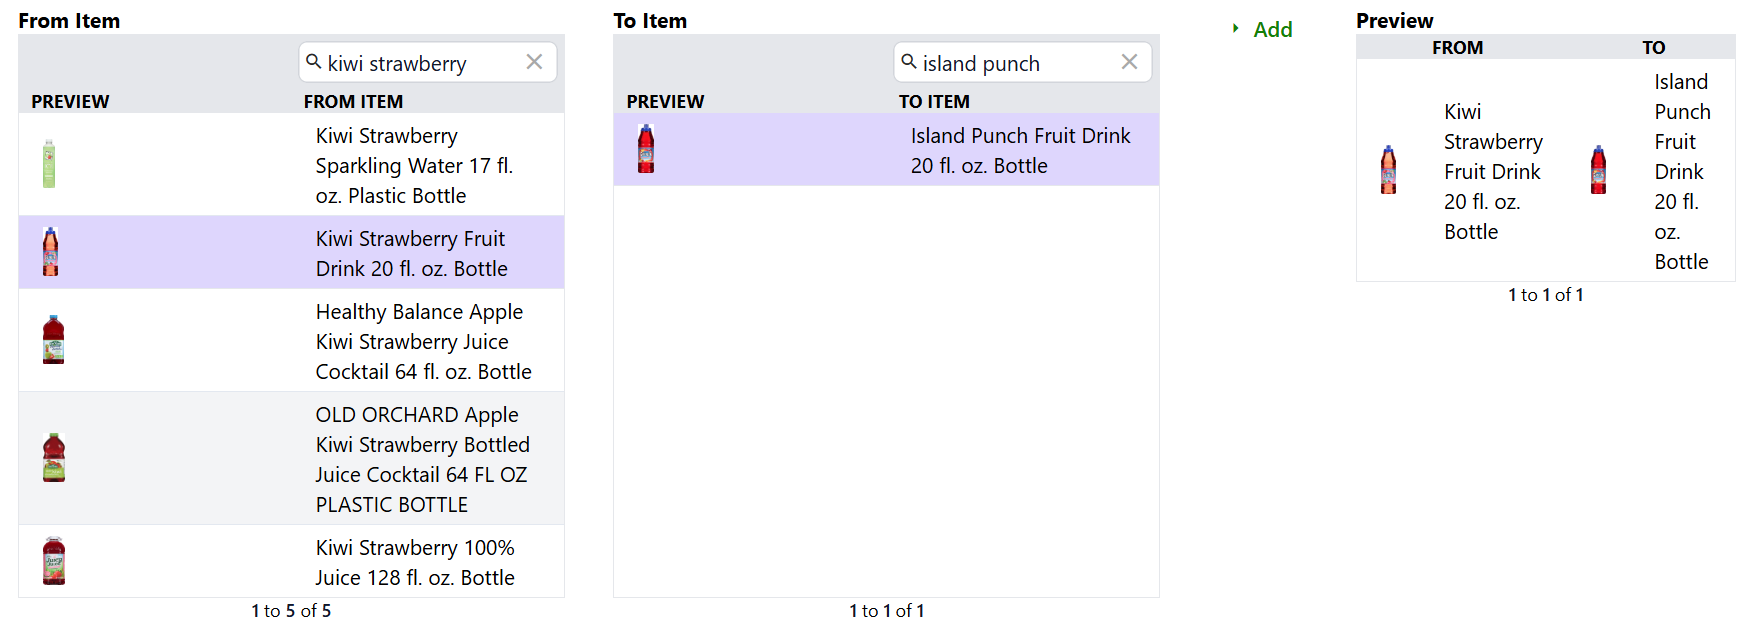The image size is (1744, 628).
Task: Click Healthy Balance Apple Kiwi Strawberry thumbnail
Action: tap(54, 340)
